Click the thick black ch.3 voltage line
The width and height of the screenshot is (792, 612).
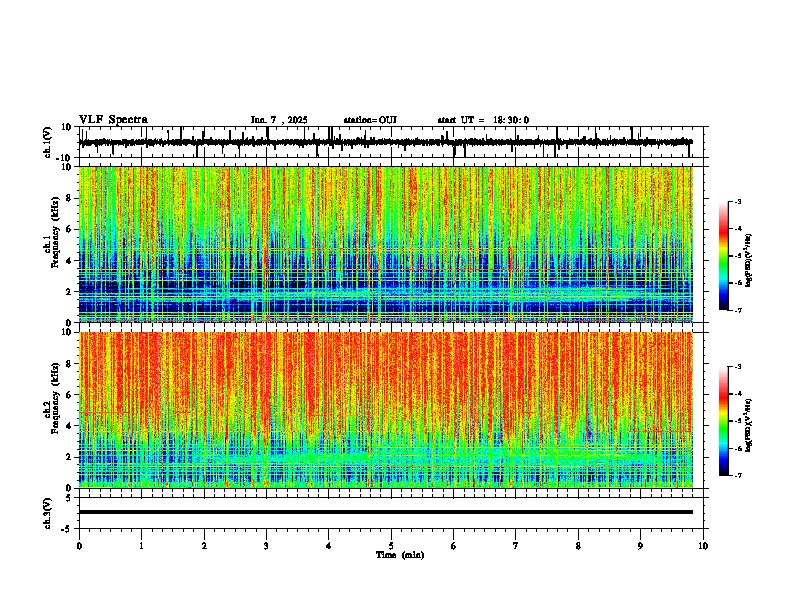(x=386, y=512)
